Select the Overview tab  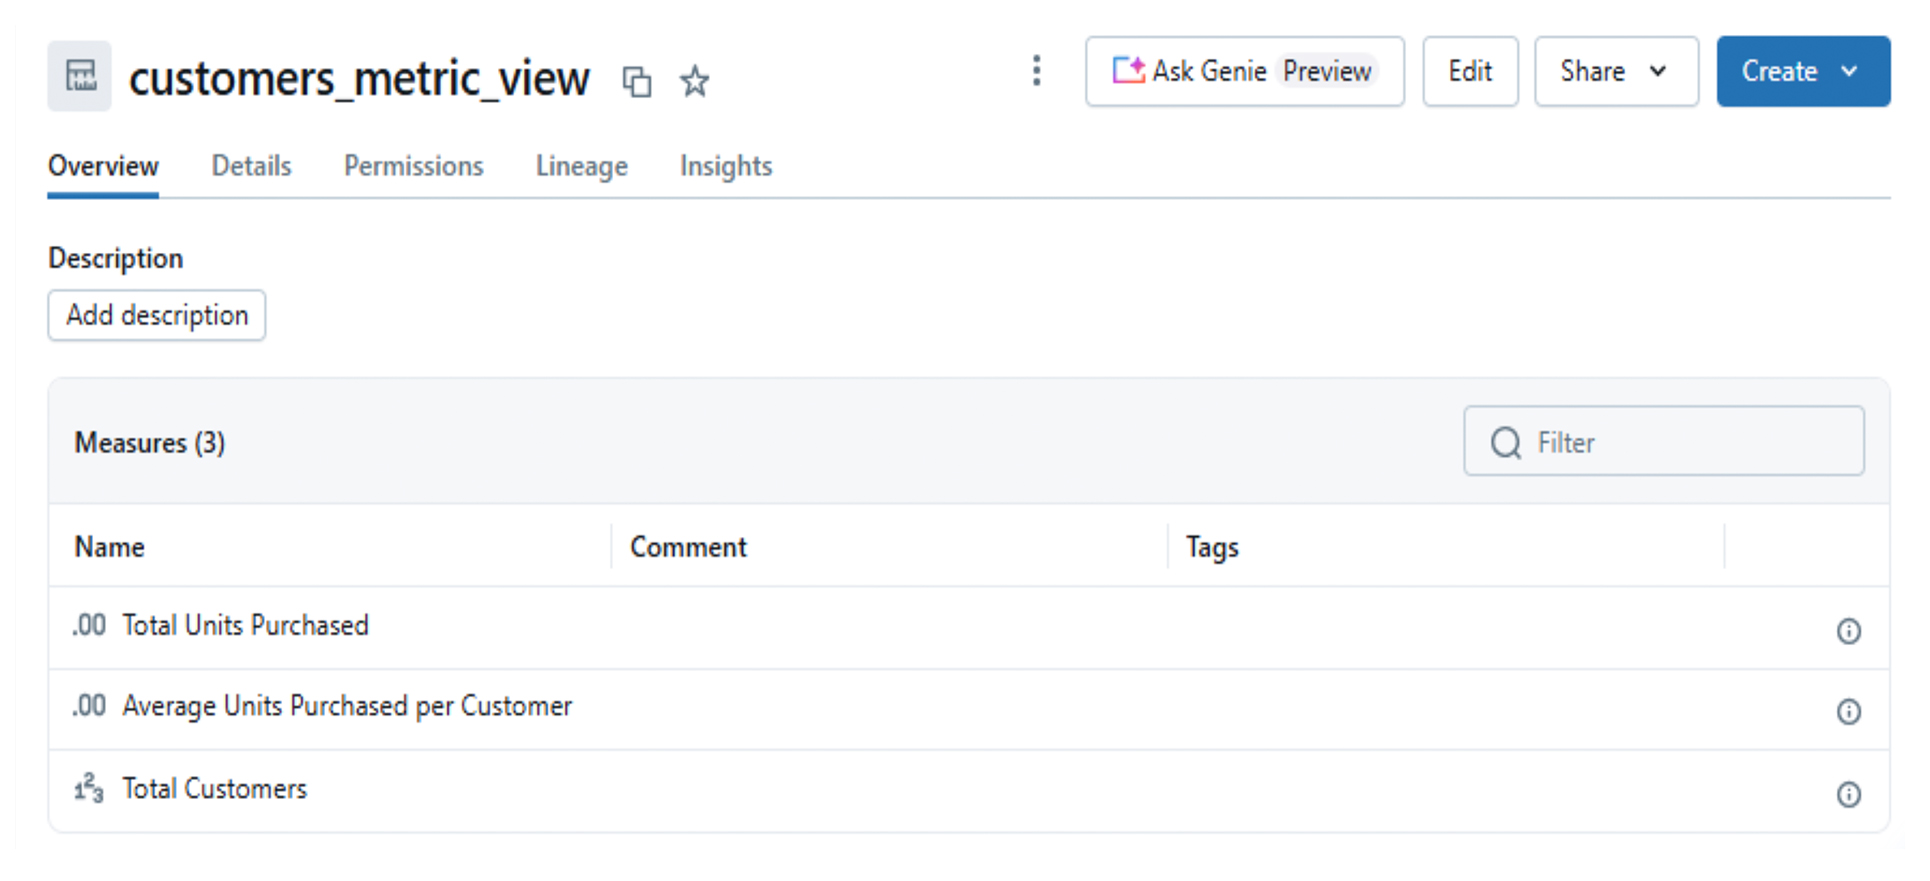pos(103,166)
